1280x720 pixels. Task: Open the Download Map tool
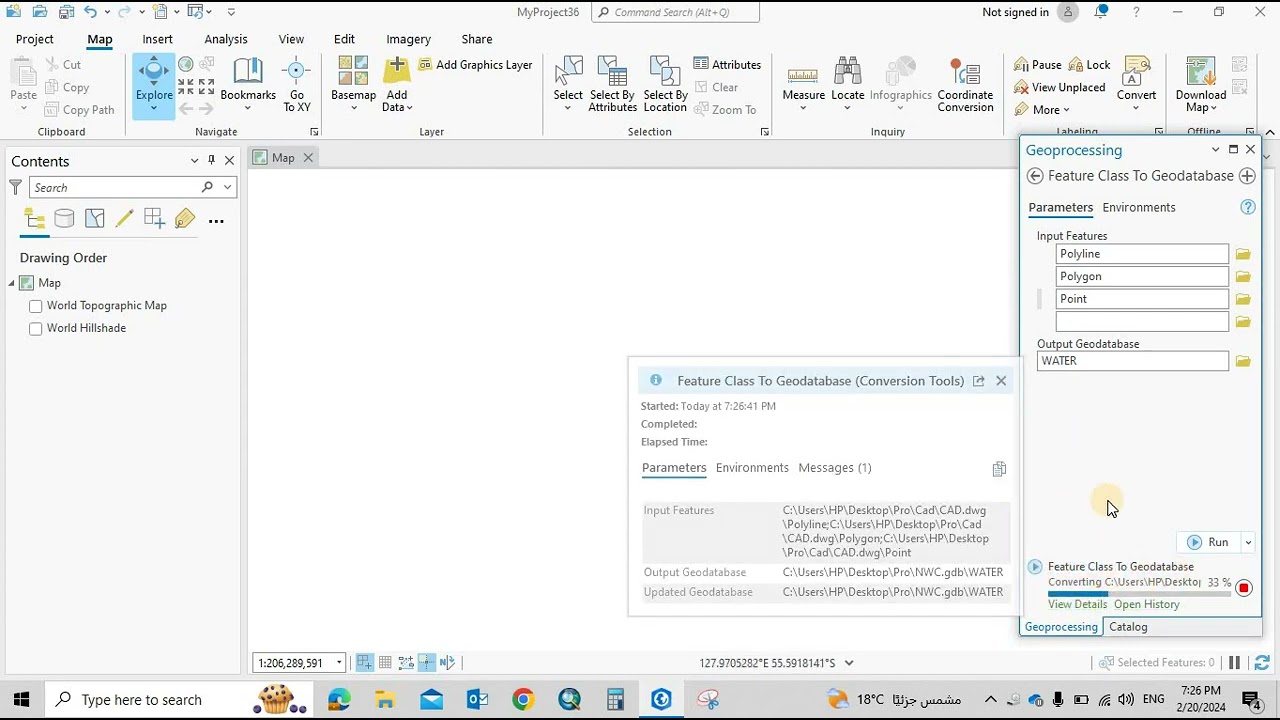click(1201, 85)
